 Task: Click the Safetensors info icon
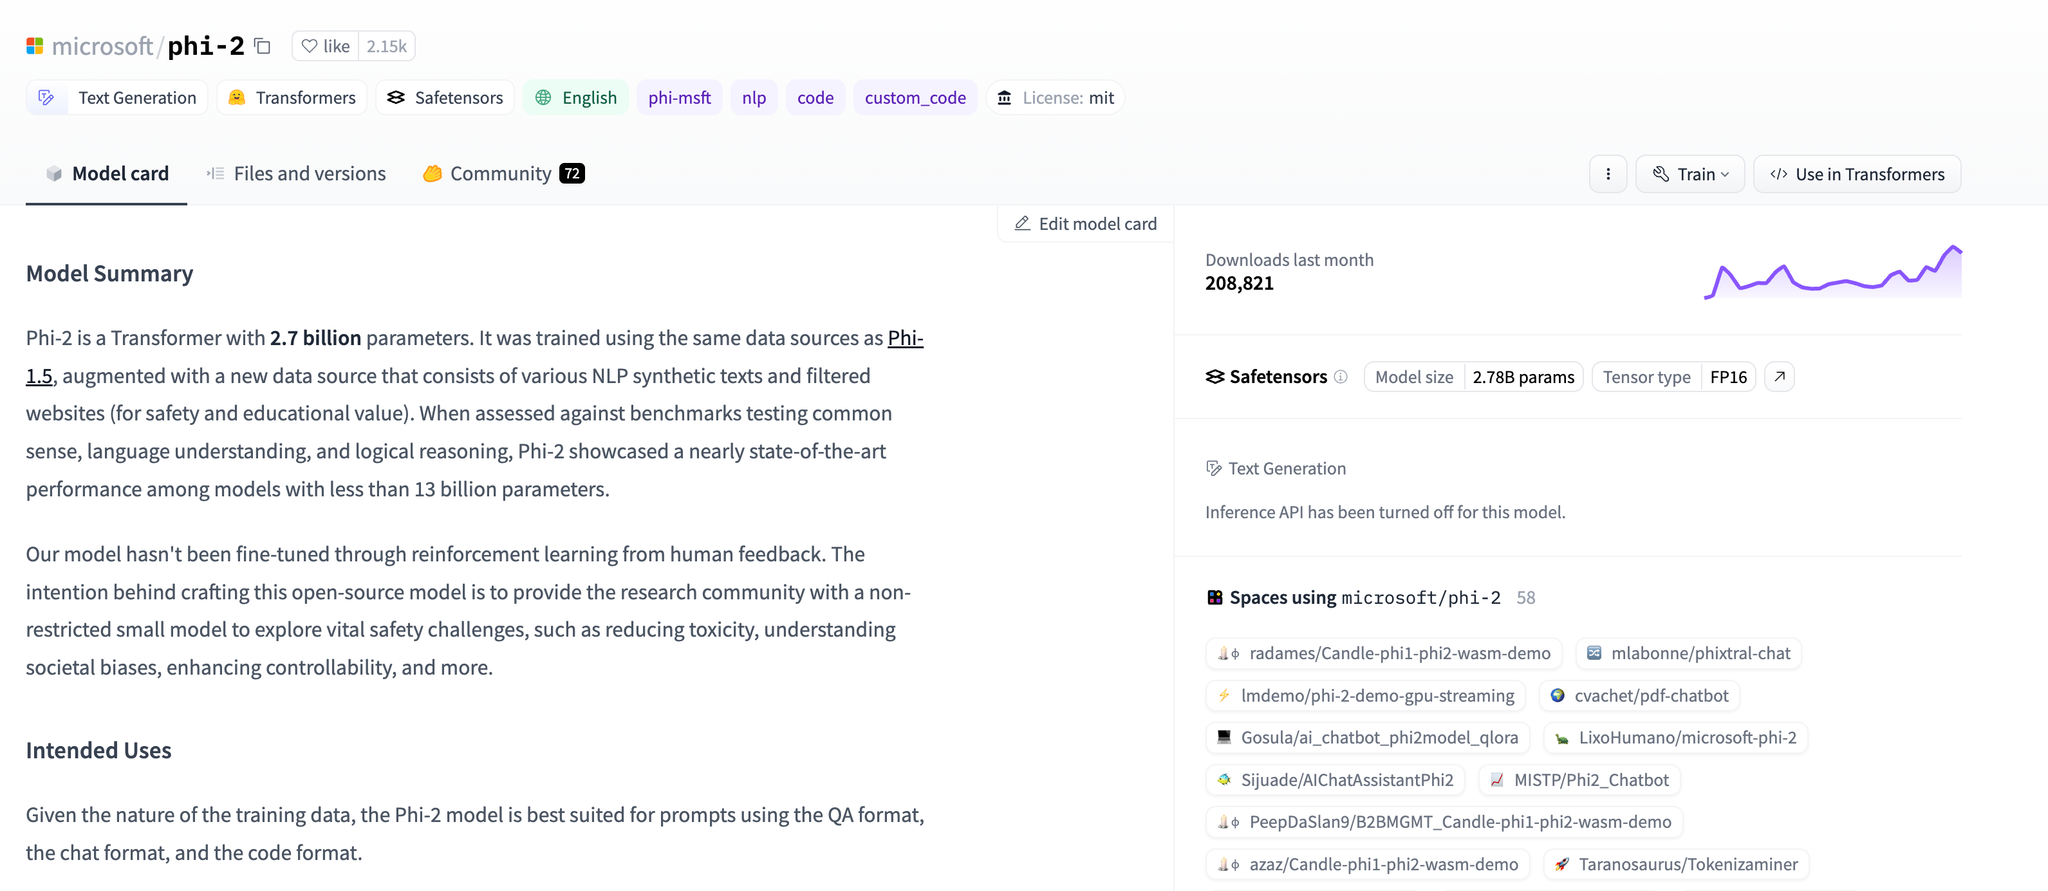1341,377
